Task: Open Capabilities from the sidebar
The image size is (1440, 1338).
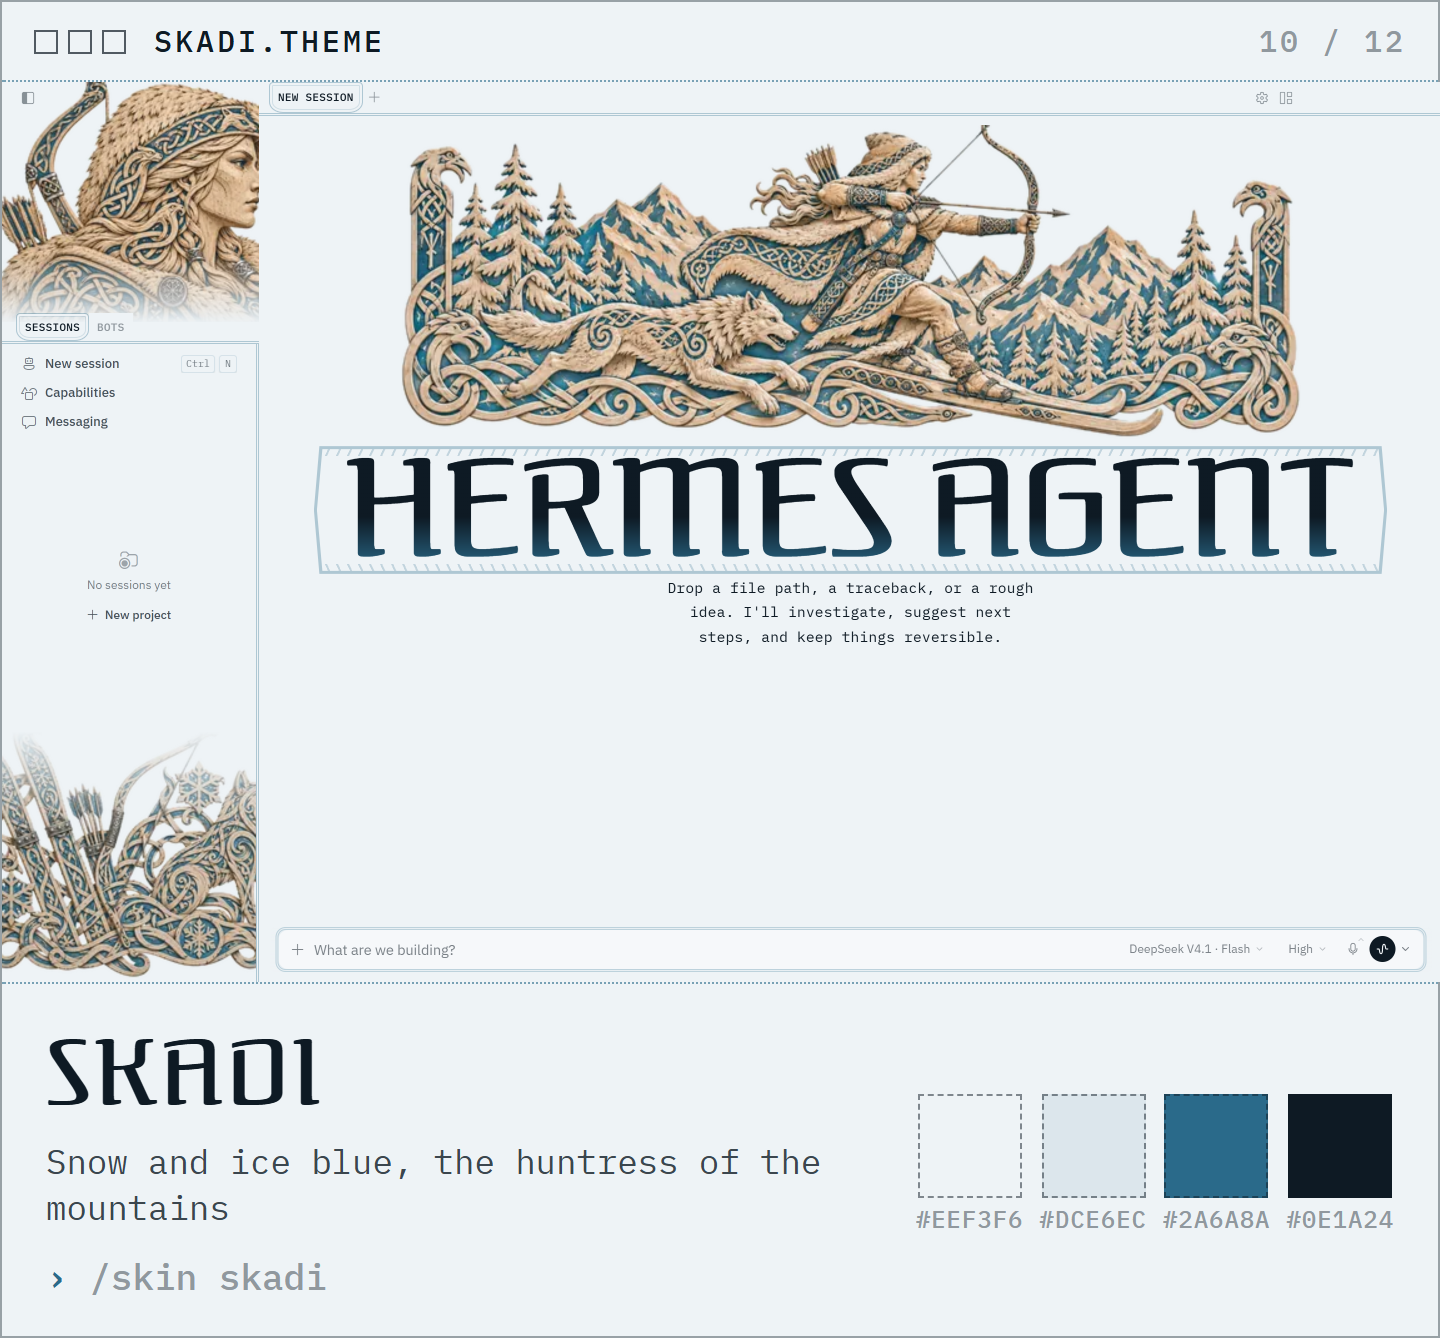Action: pos(130,393)
